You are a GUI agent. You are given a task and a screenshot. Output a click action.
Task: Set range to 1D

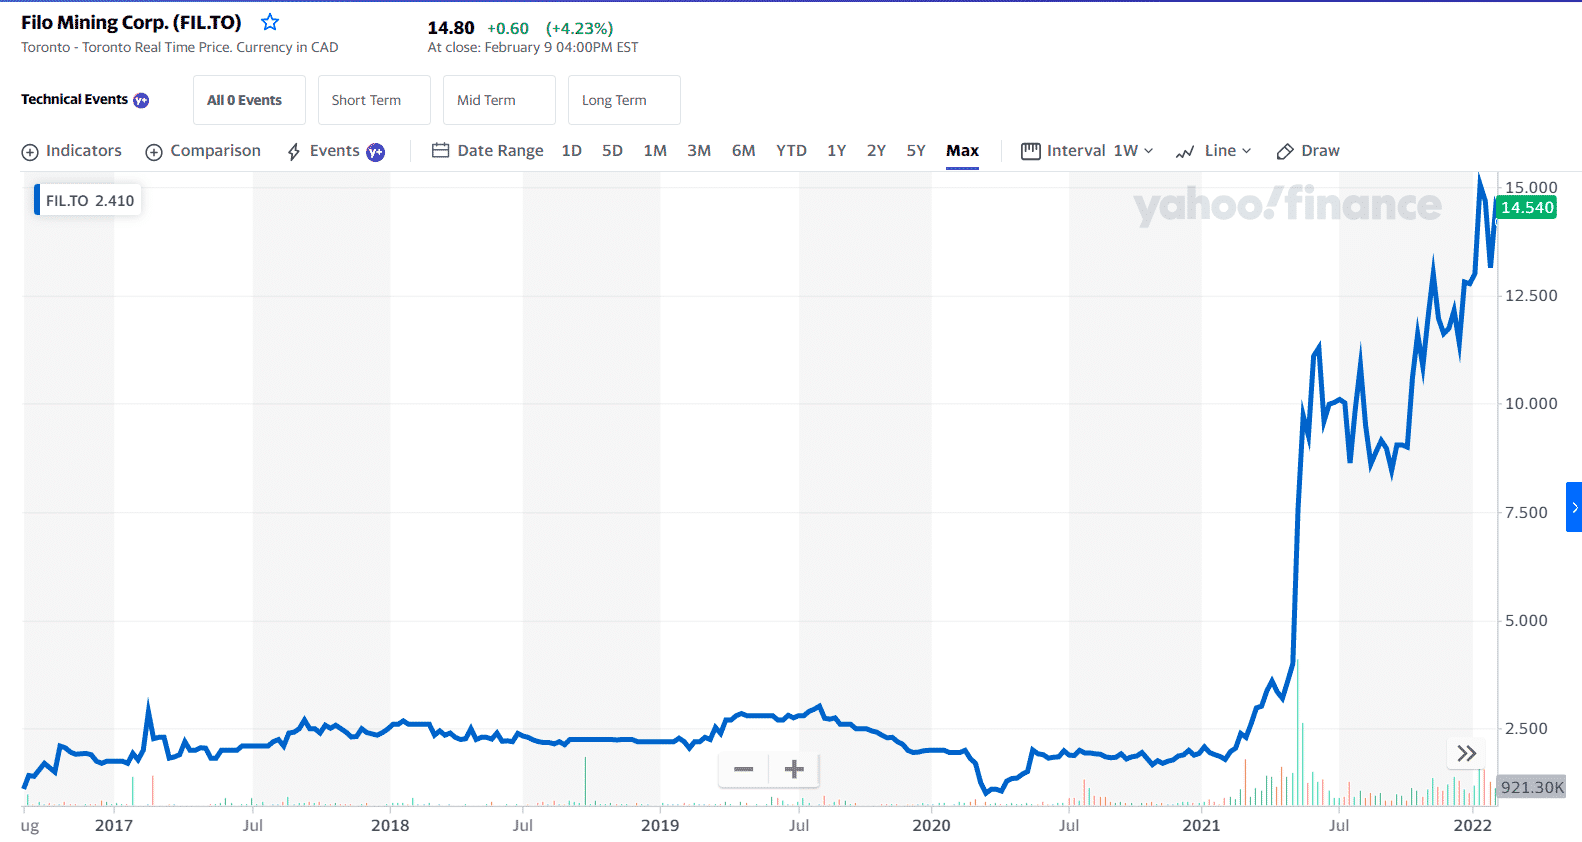(x=571, y=151)
